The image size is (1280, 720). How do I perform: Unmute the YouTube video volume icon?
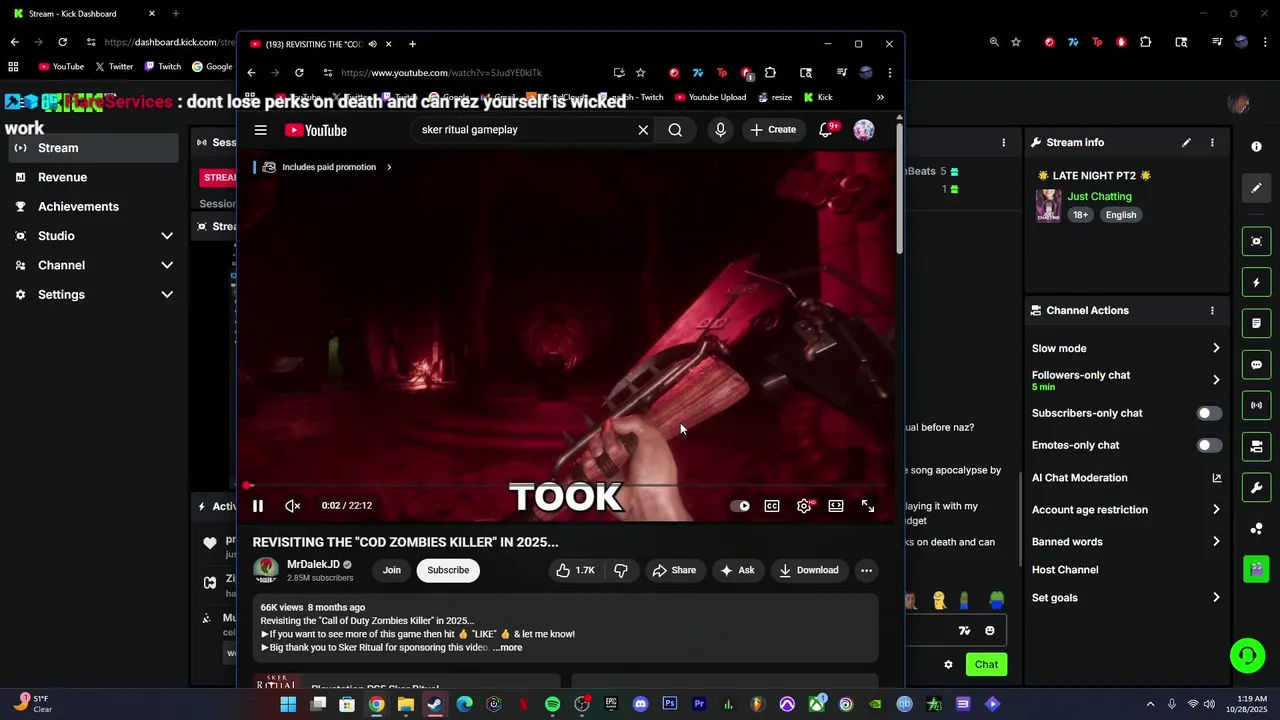click(x=293, y=506)
